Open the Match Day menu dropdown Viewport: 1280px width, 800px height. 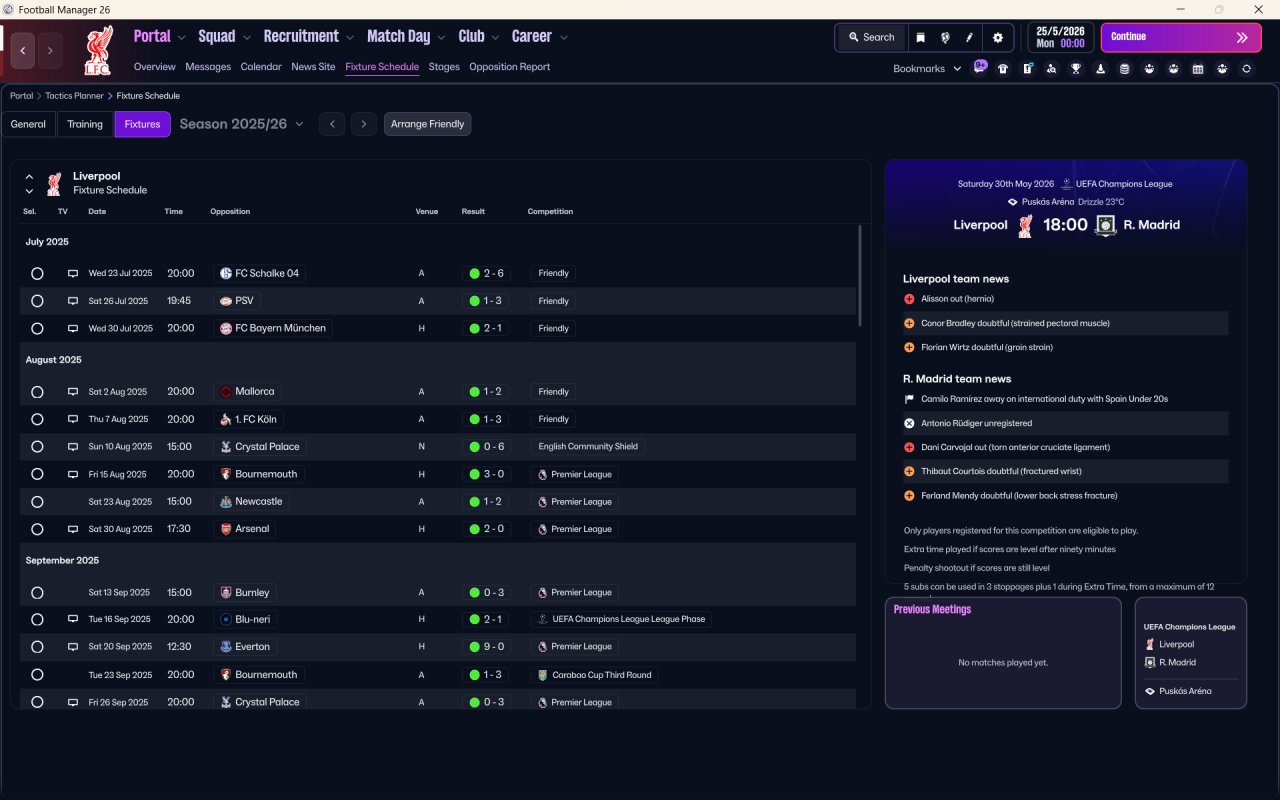point(406,37)
